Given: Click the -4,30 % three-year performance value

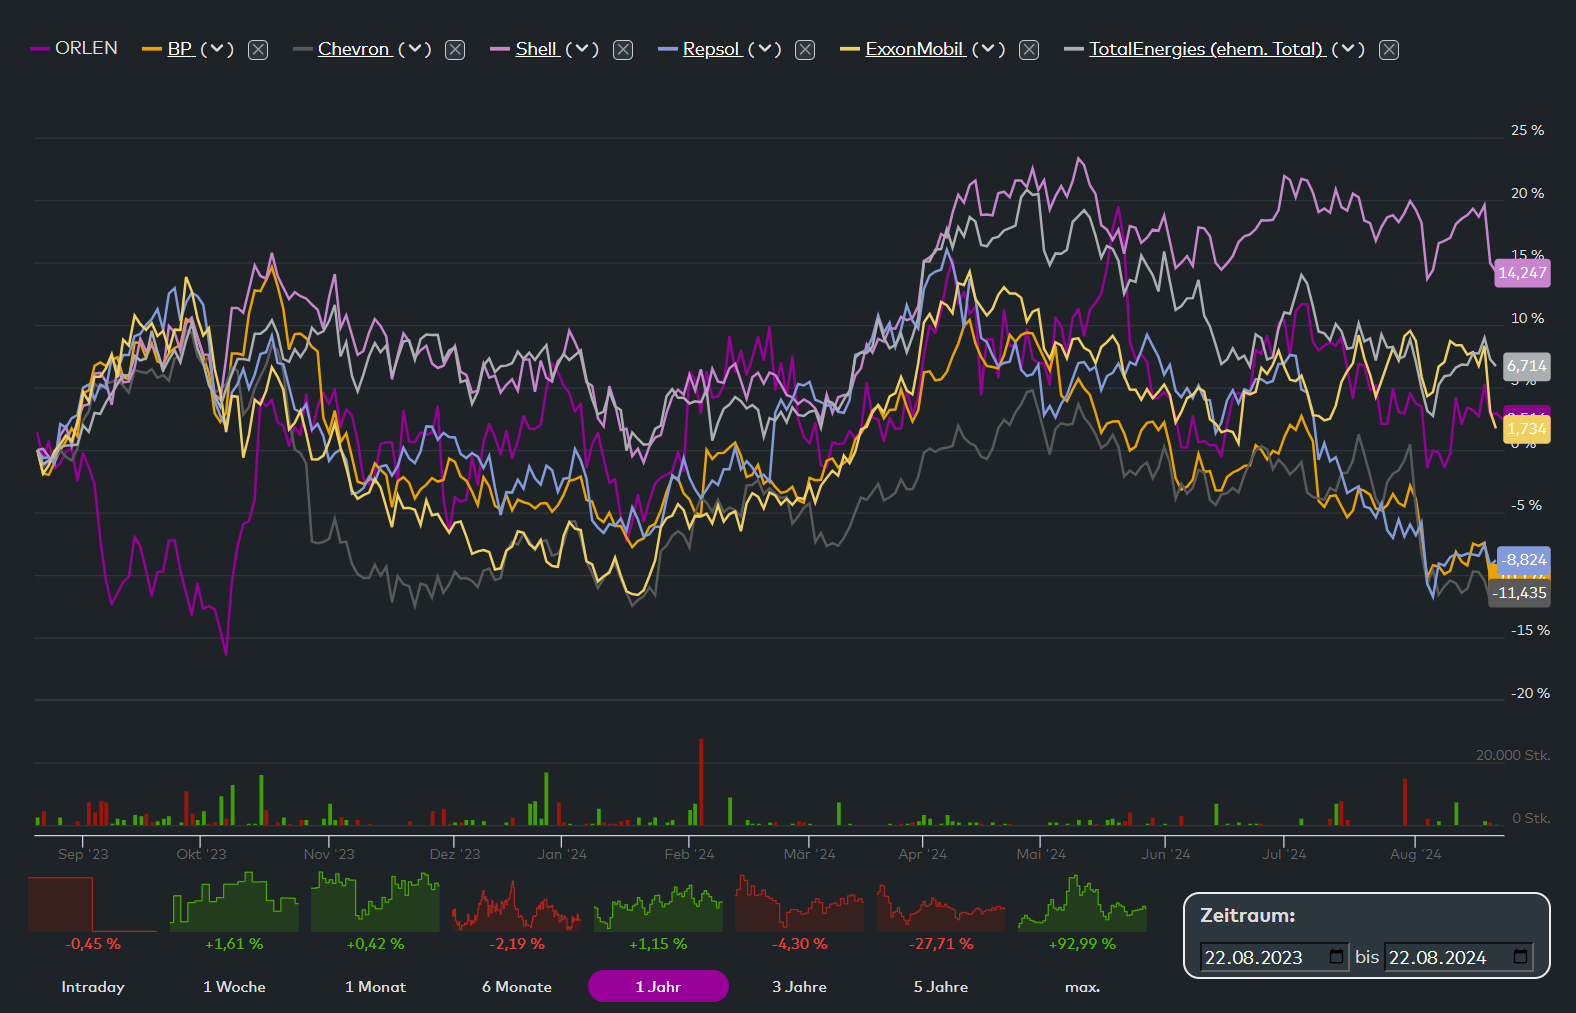Looking at the screenshot, I should (x=799, y=944).
